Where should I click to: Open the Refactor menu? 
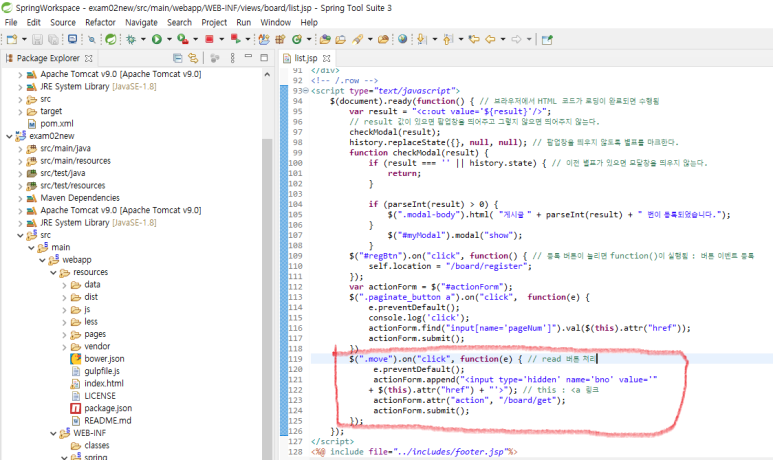tap(100, 23)
